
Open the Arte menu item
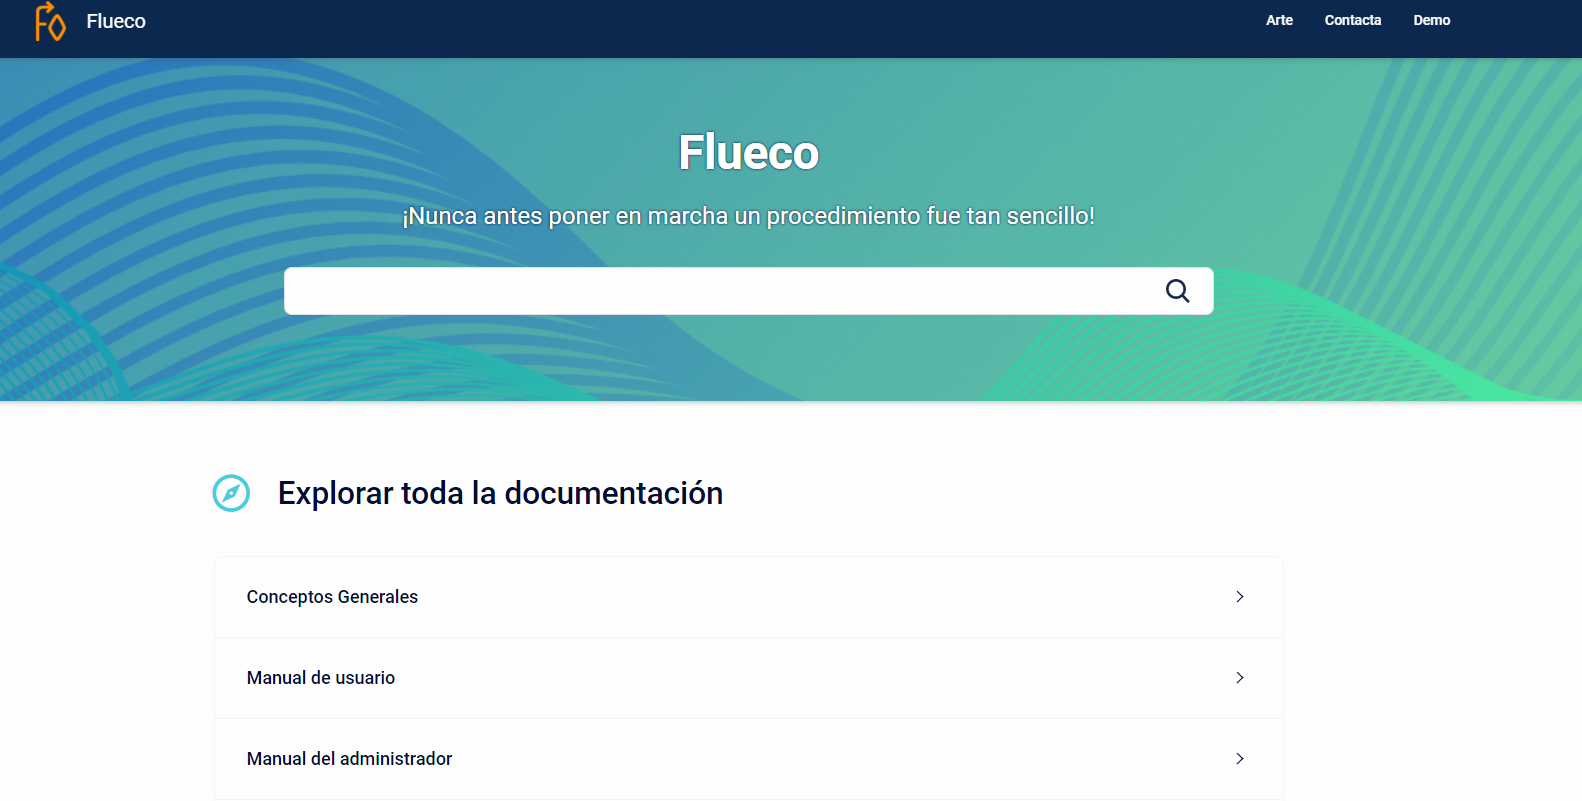click(x=1278, y=20)
